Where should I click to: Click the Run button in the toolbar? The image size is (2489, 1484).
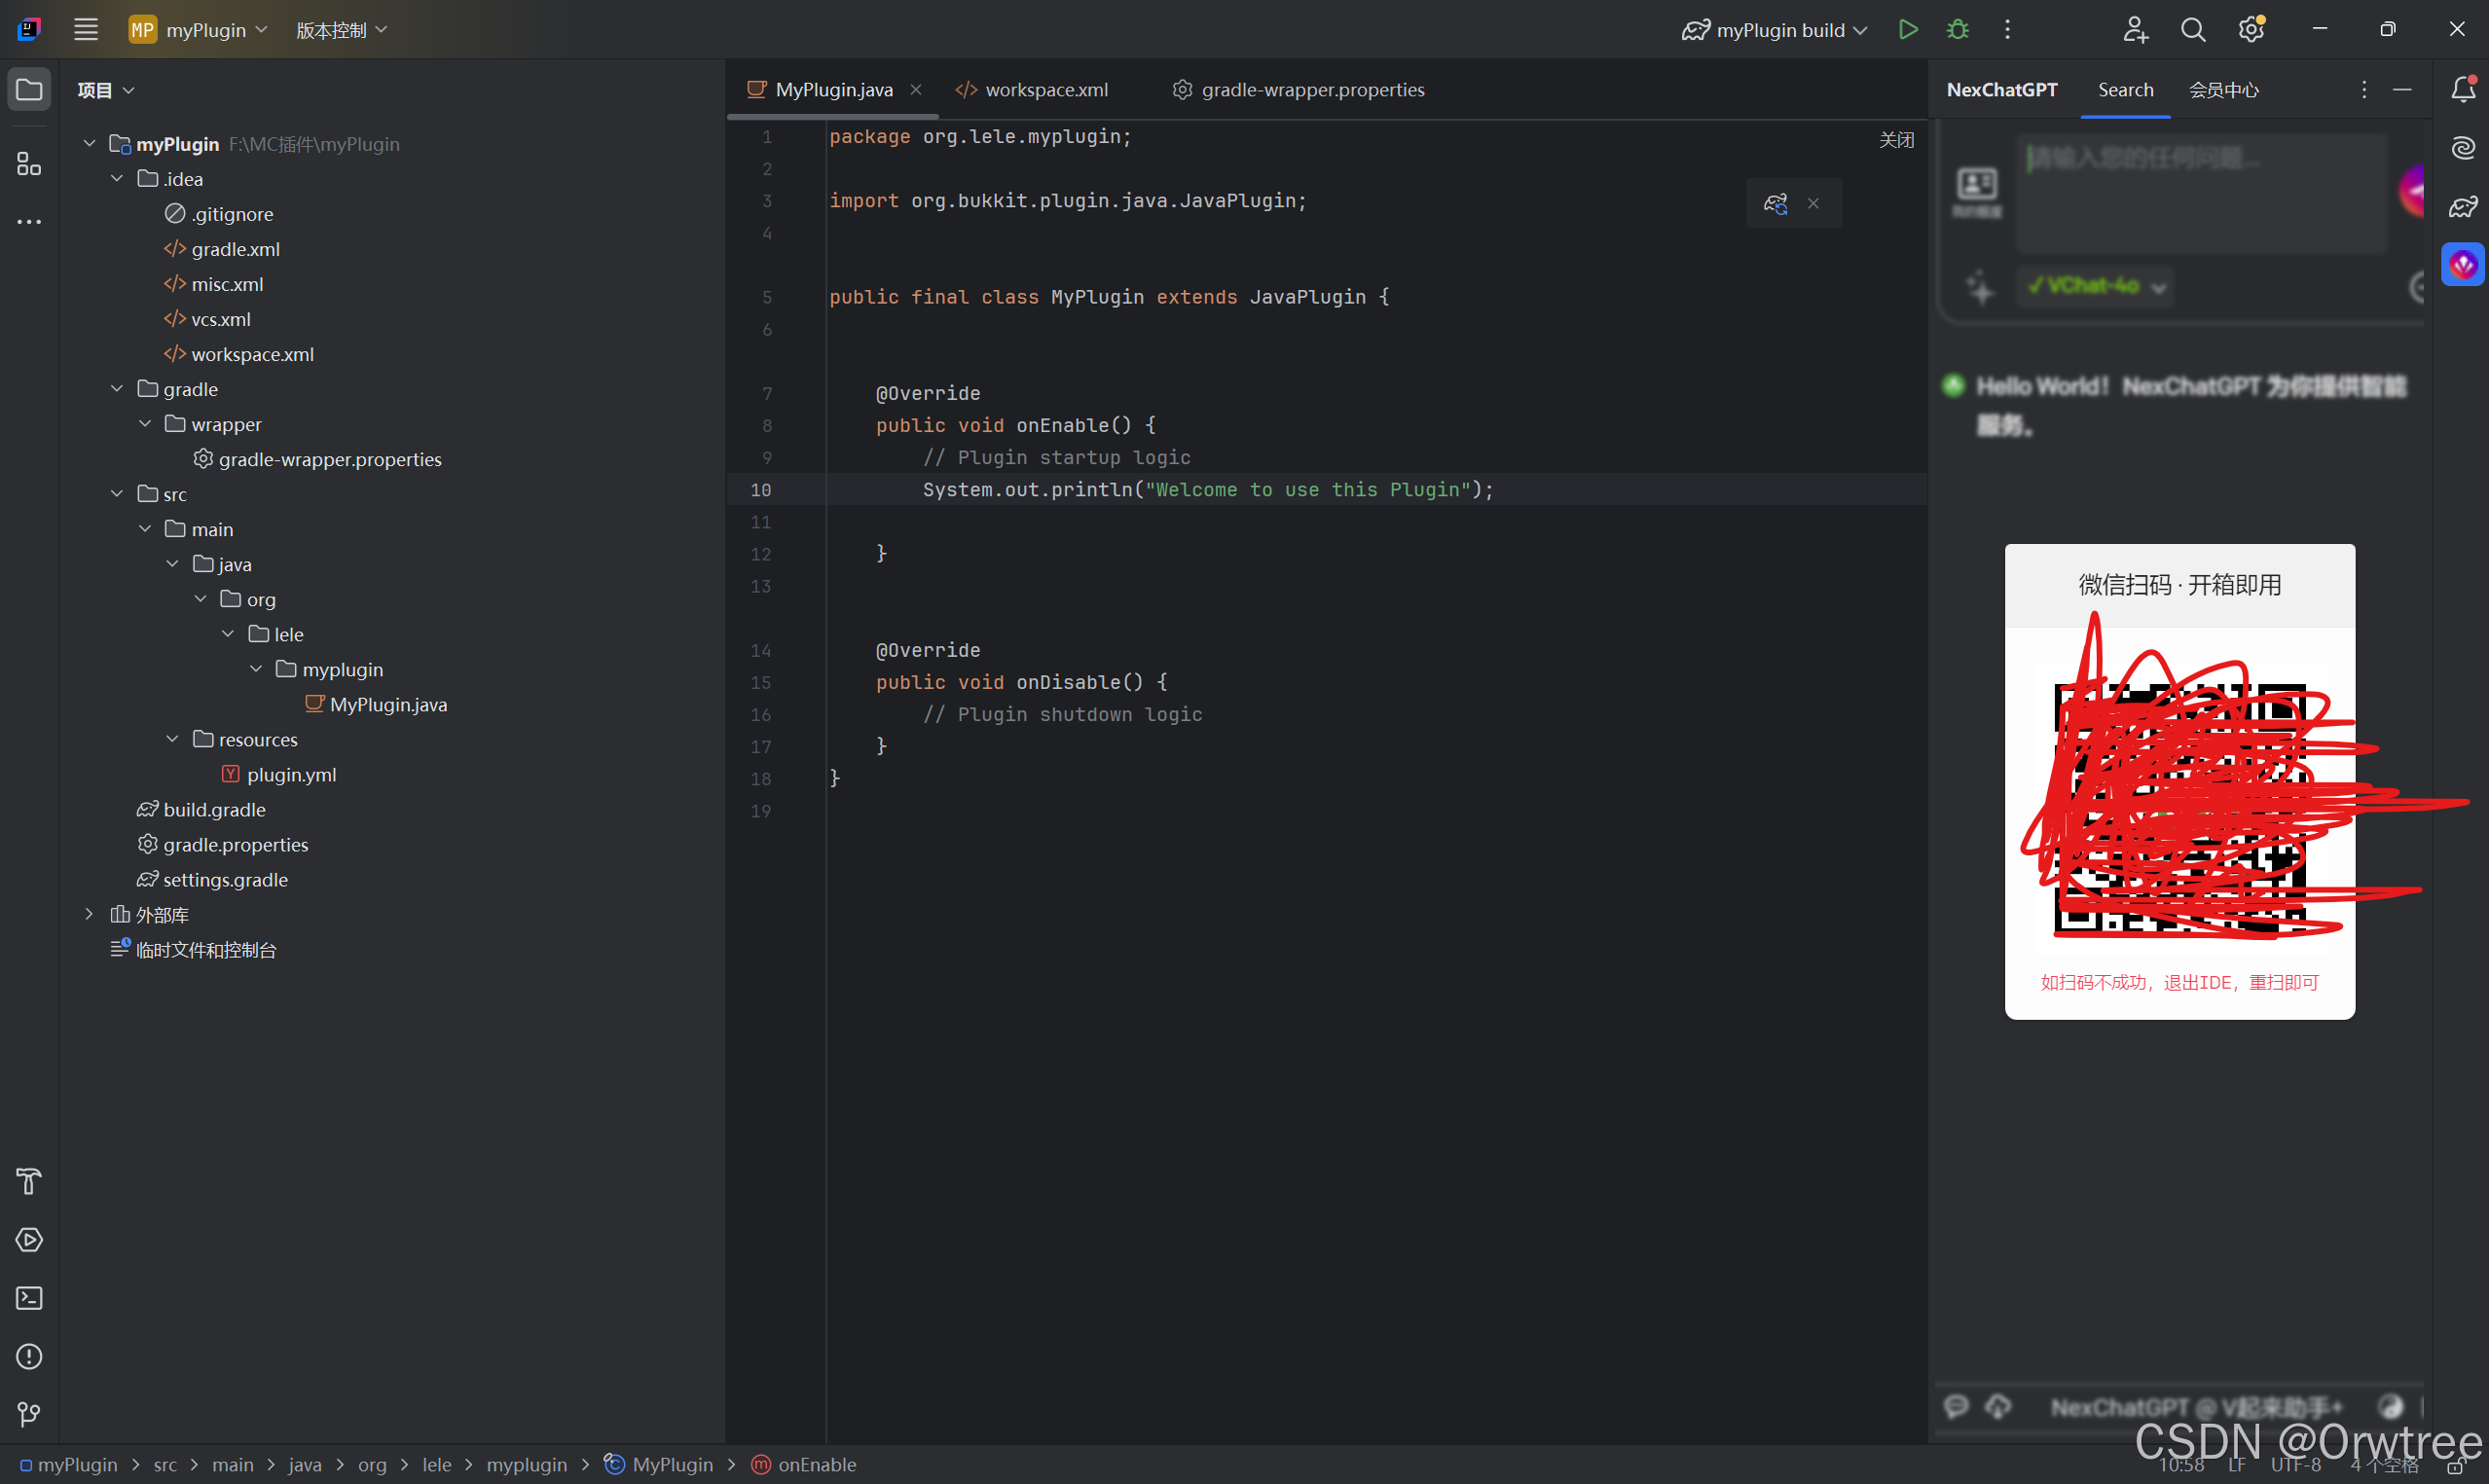point(1908,30)
